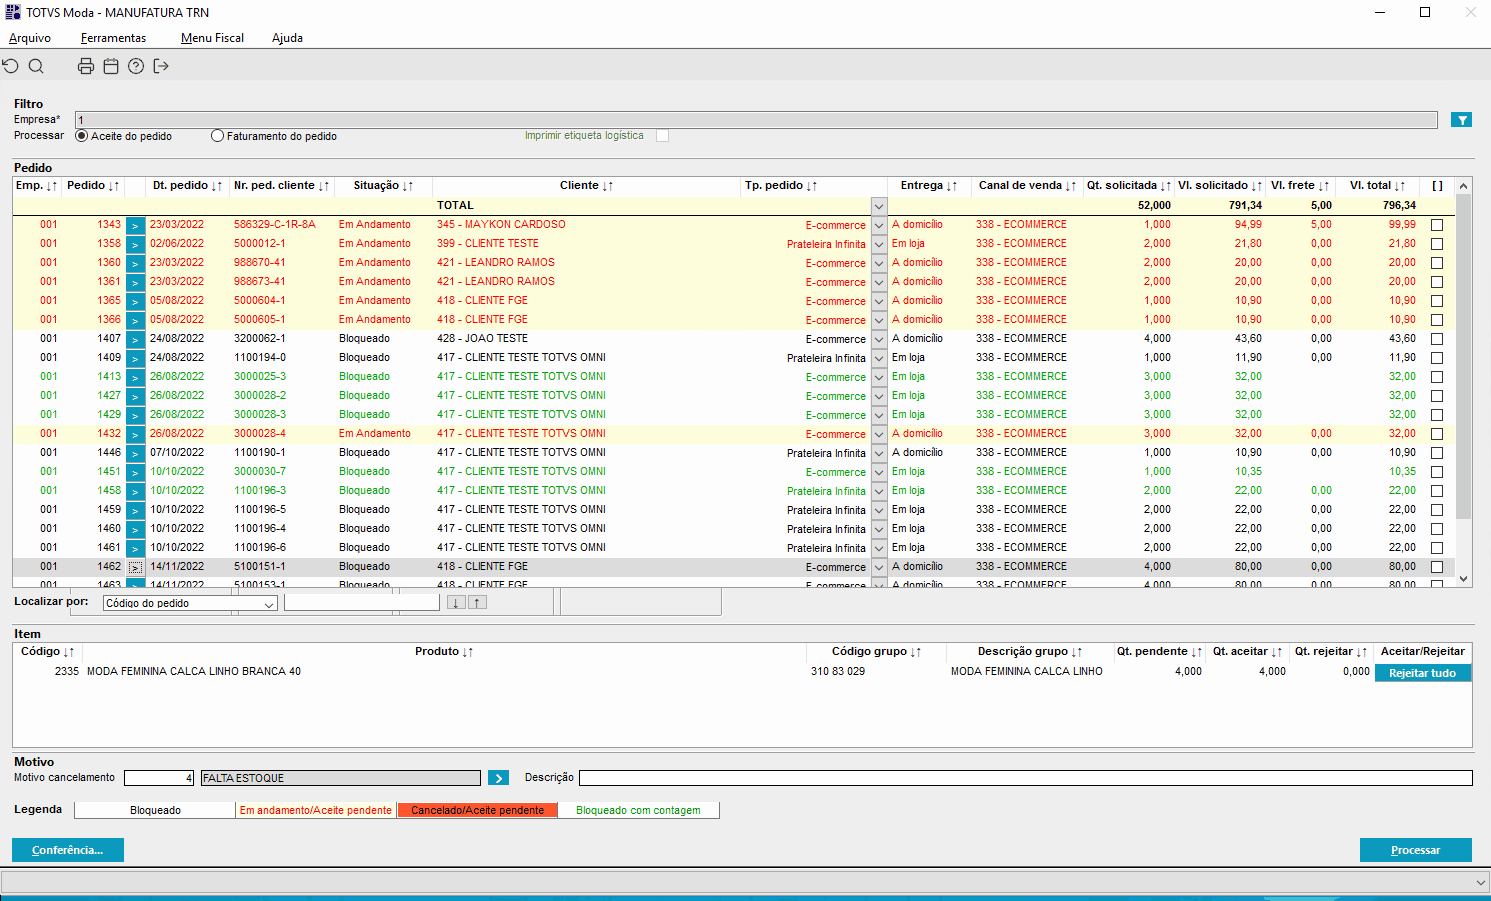Viewport: 1491px width, 901px height.
Task: Click the exit/logout arrow icon
Action: [161, 66]
